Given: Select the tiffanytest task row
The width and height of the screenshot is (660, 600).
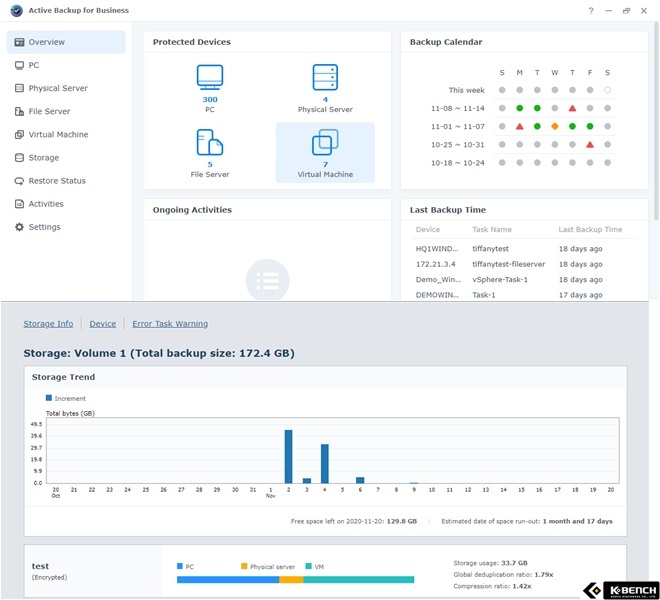Looking at the screenshot, I should point(524,249).
